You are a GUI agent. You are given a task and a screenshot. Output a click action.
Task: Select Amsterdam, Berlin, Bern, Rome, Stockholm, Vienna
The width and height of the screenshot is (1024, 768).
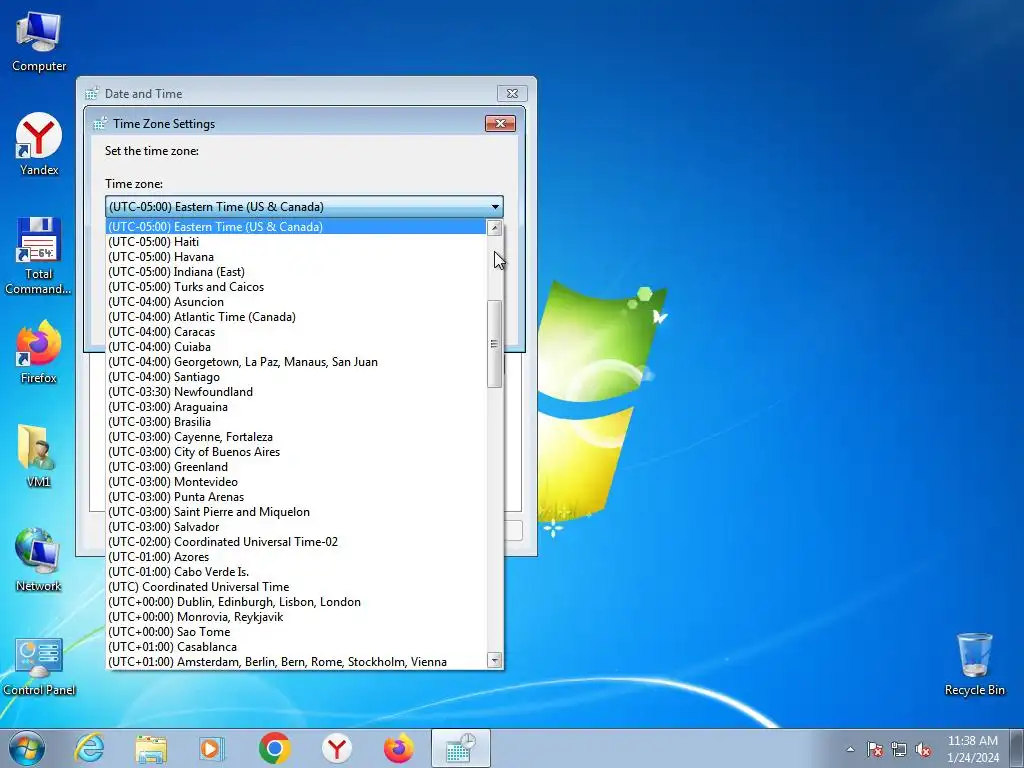pyautogui.click(x=296, y=662)
